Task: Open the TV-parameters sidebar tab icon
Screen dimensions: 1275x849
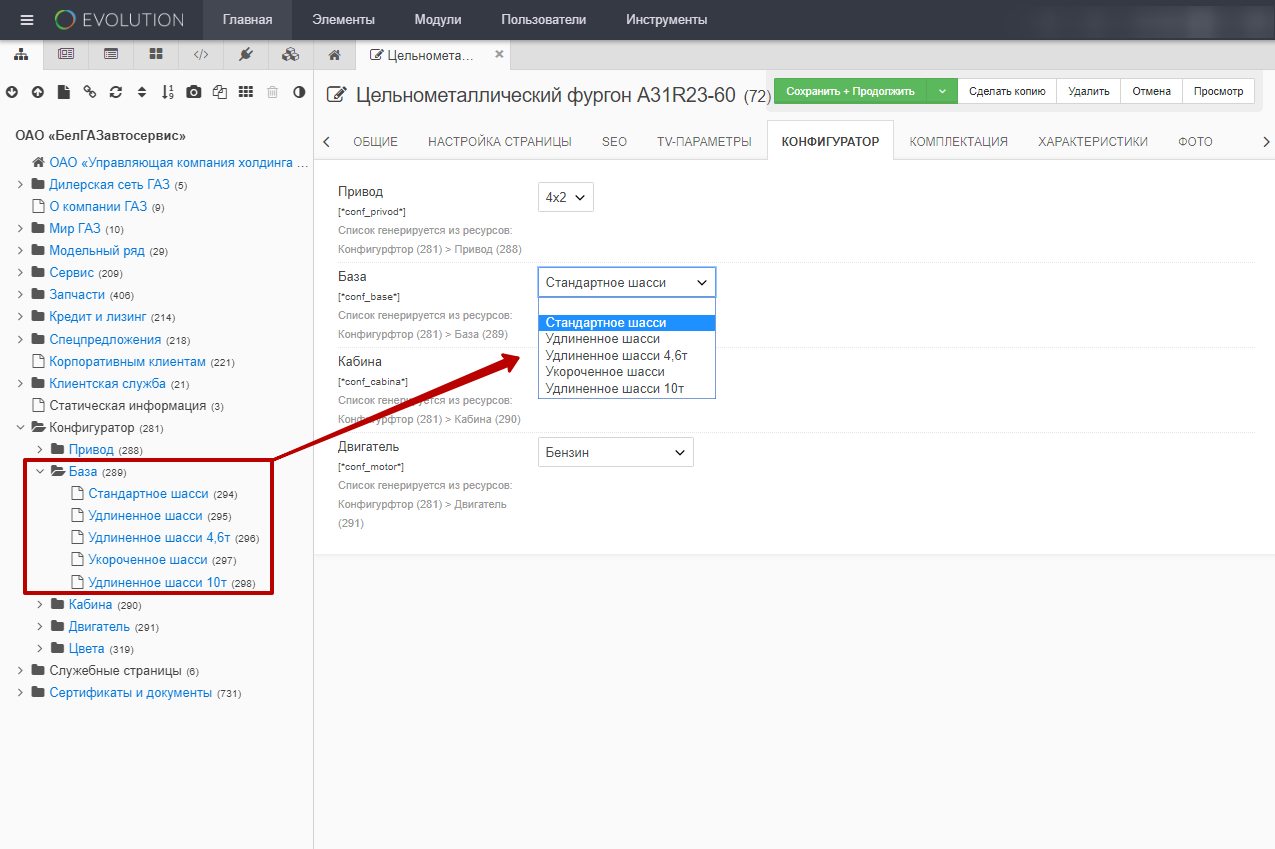Action: point(111,54)
